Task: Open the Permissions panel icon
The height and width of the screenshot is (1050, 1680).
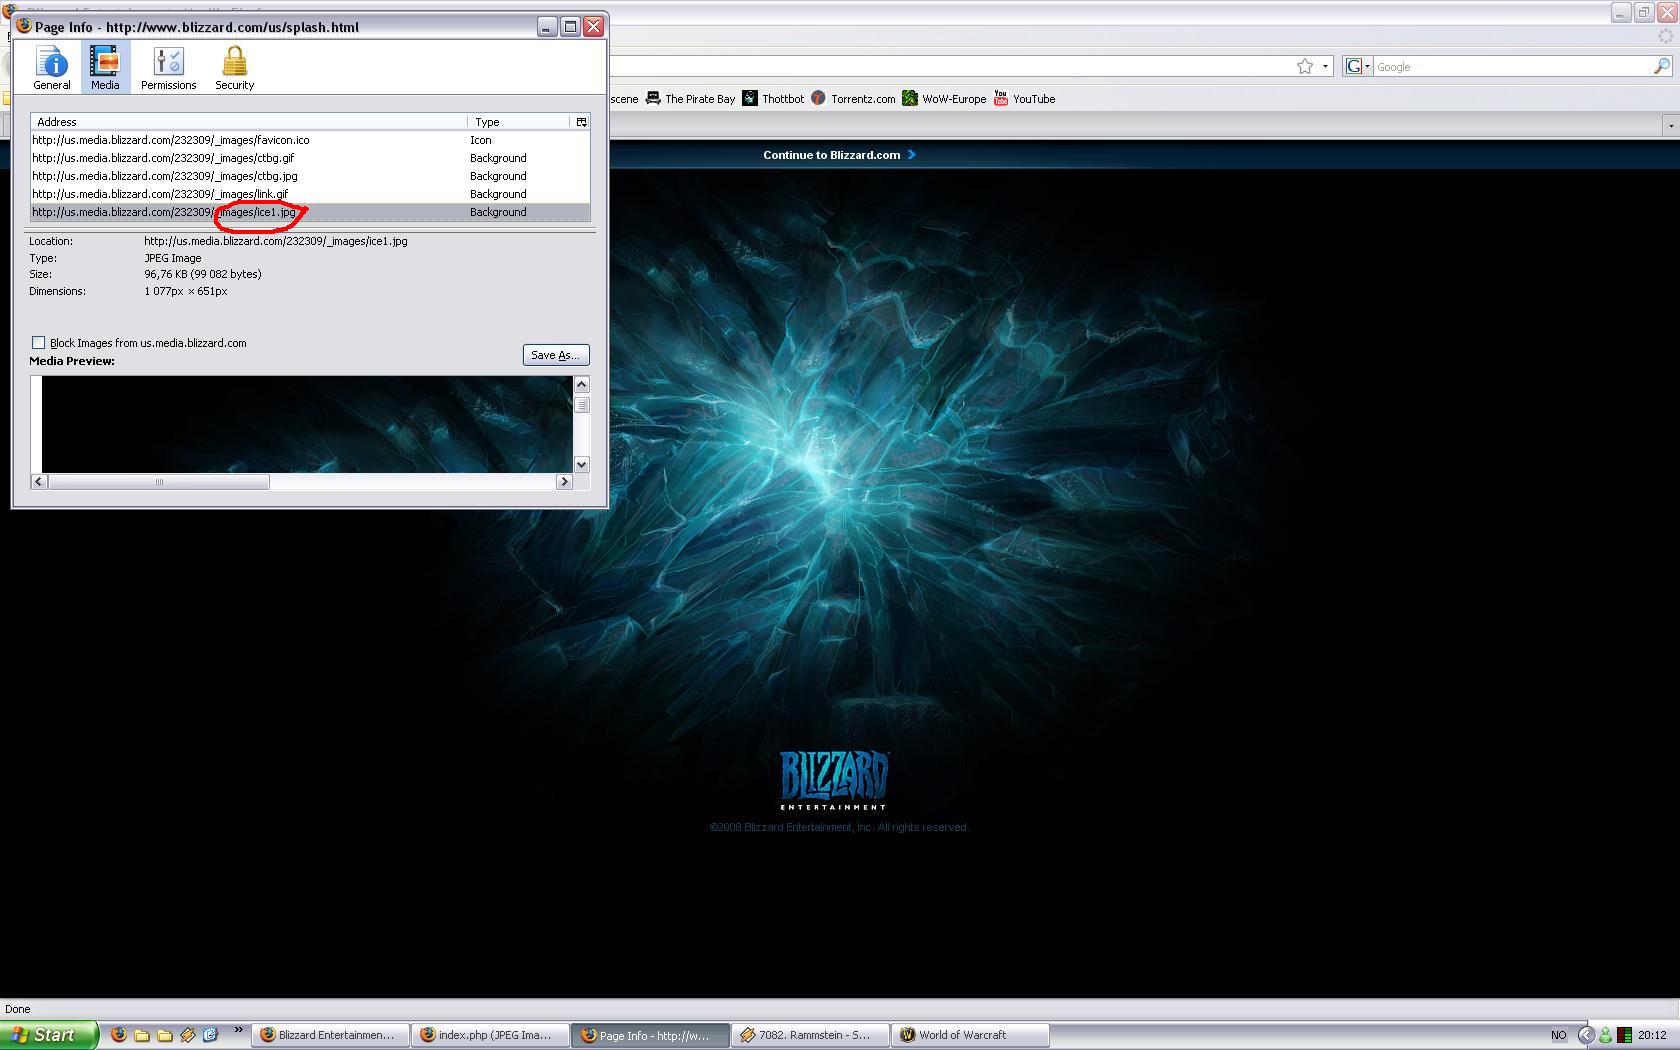Action: (x=168, y=67)
